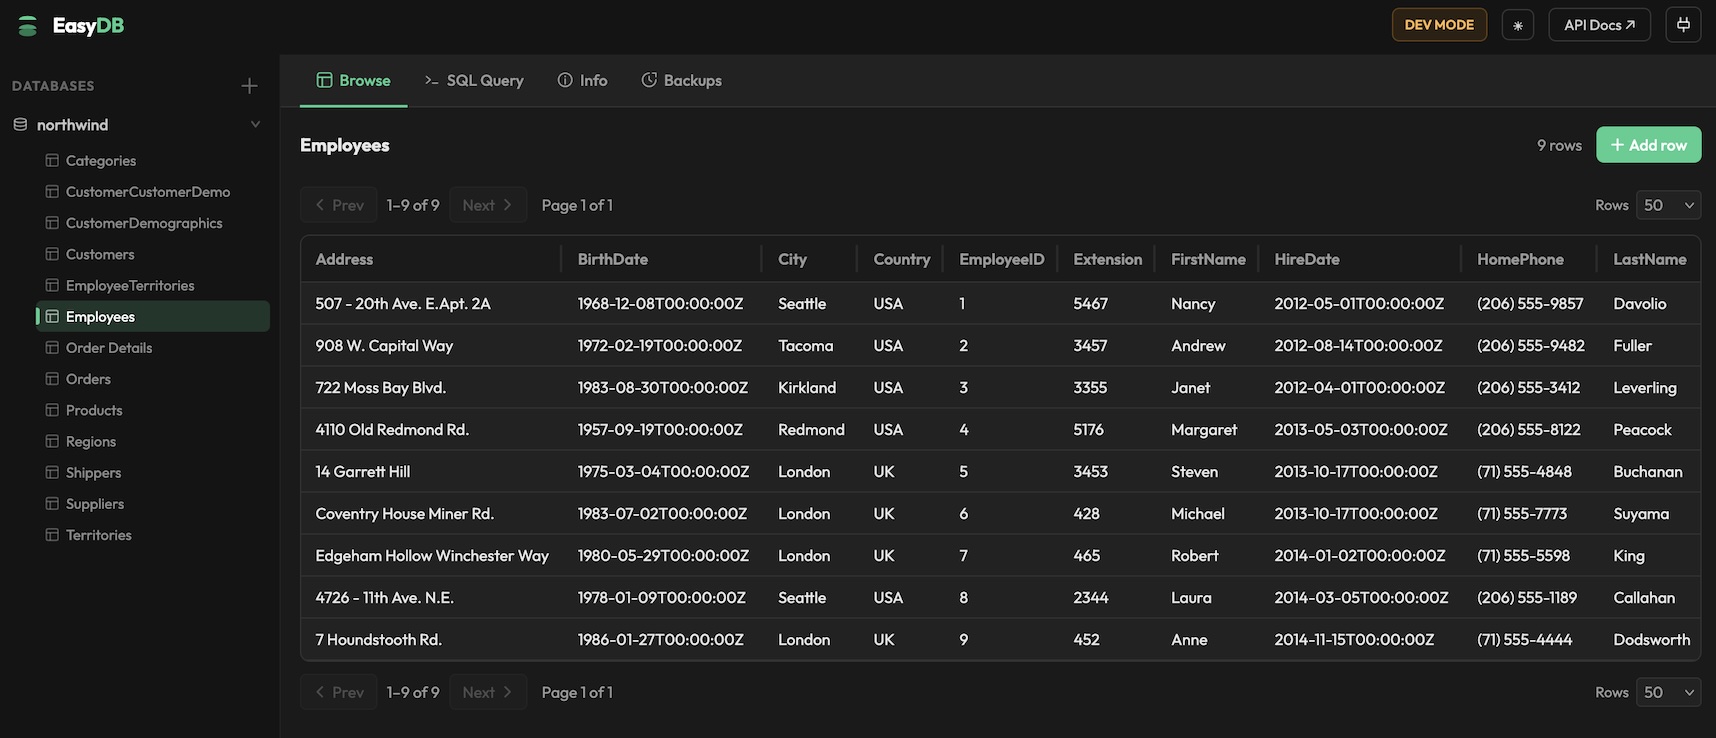Click the table icon beside Customers
Screen dimensions: 1716x738
52,254
